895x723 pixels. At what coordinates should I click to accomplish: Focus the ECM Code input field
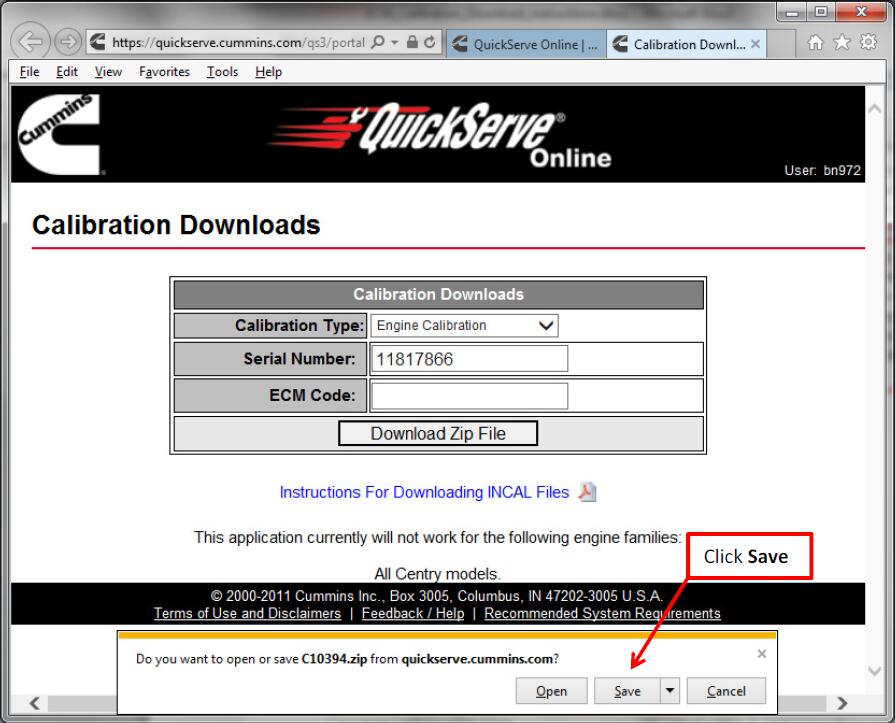[x=469, y=395]
